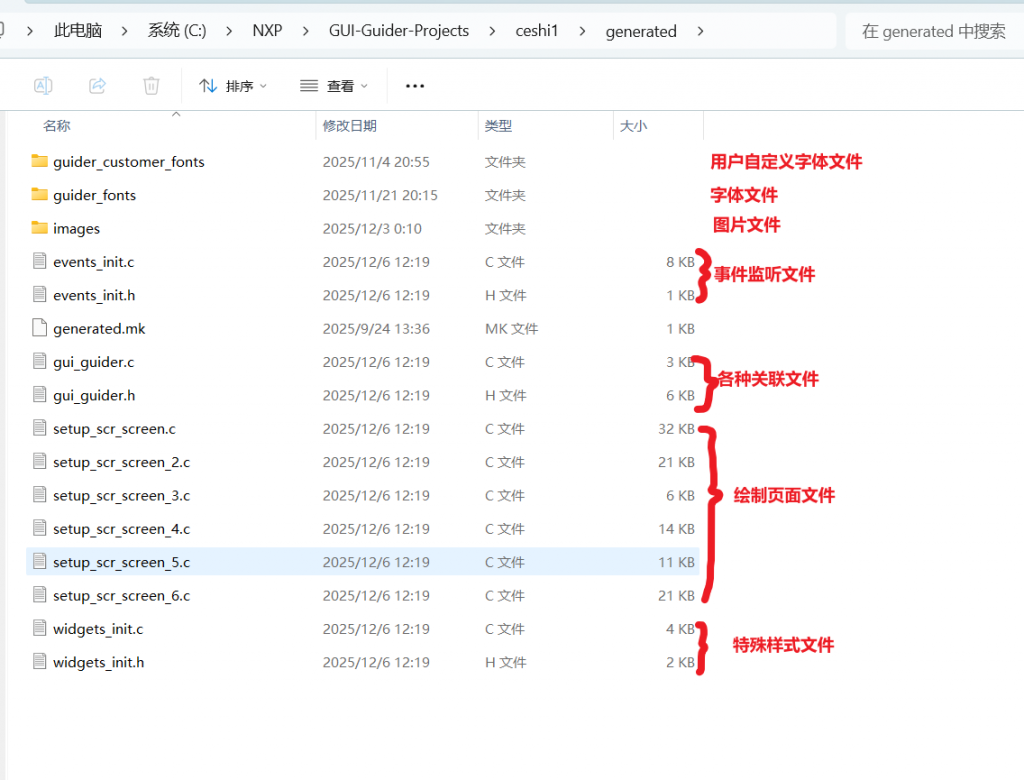This screenshot has height=780, width=1024.
Task: Click the search generated input box
Action: pyautogui.click(x=933, y=31)
